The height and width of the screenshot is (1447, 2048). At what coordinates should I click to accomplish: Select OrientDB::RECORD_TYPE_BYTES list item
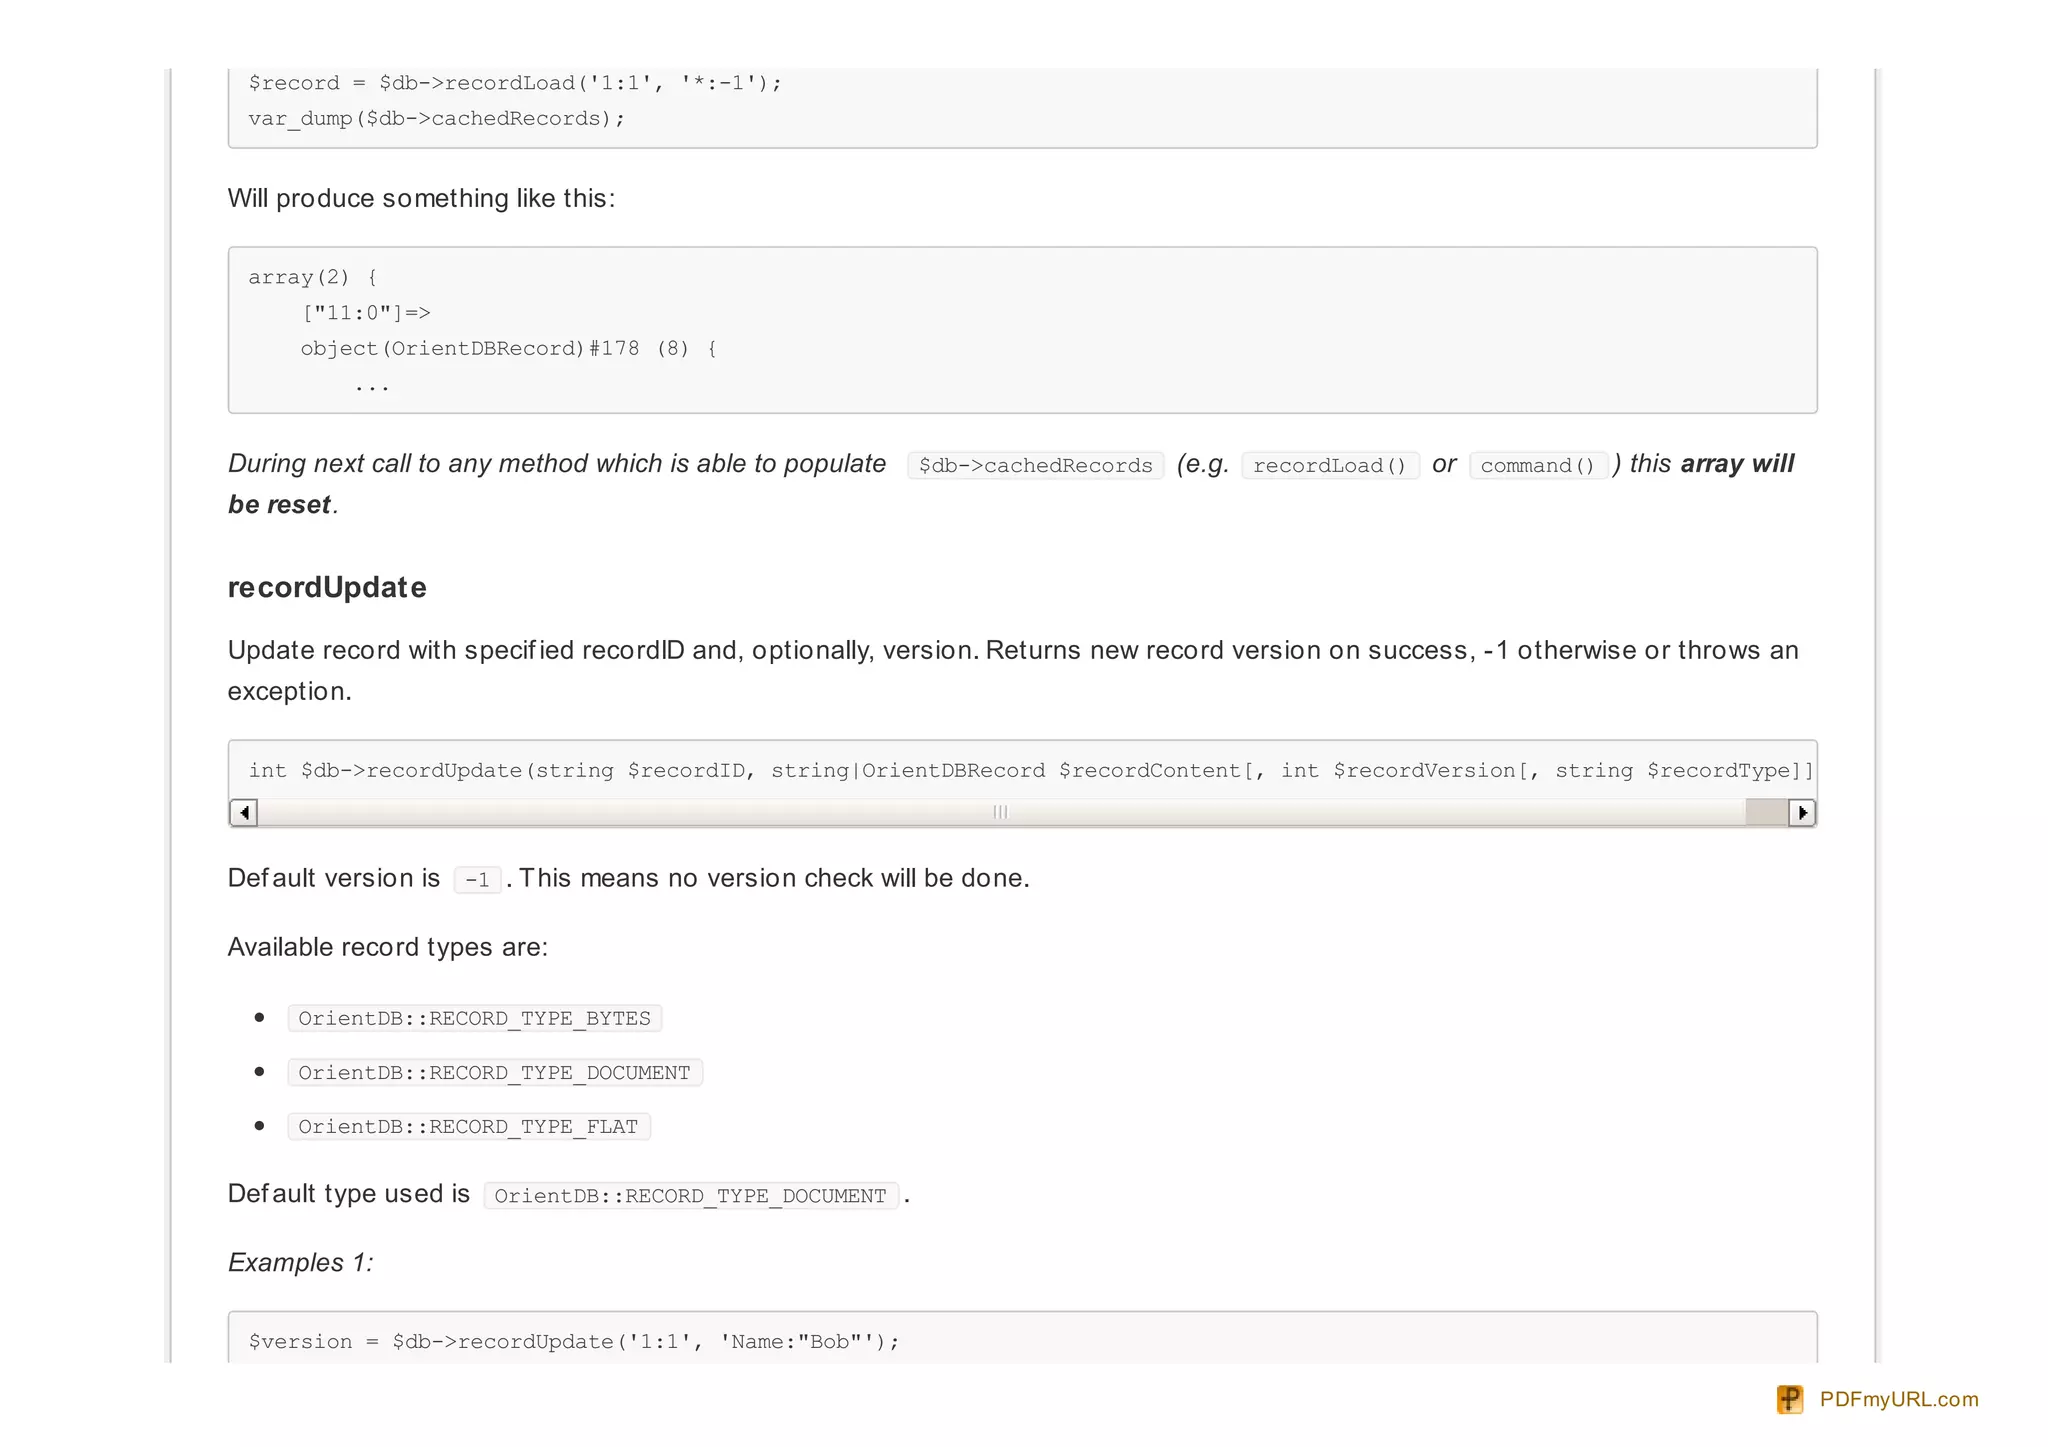coord(474,1018)
